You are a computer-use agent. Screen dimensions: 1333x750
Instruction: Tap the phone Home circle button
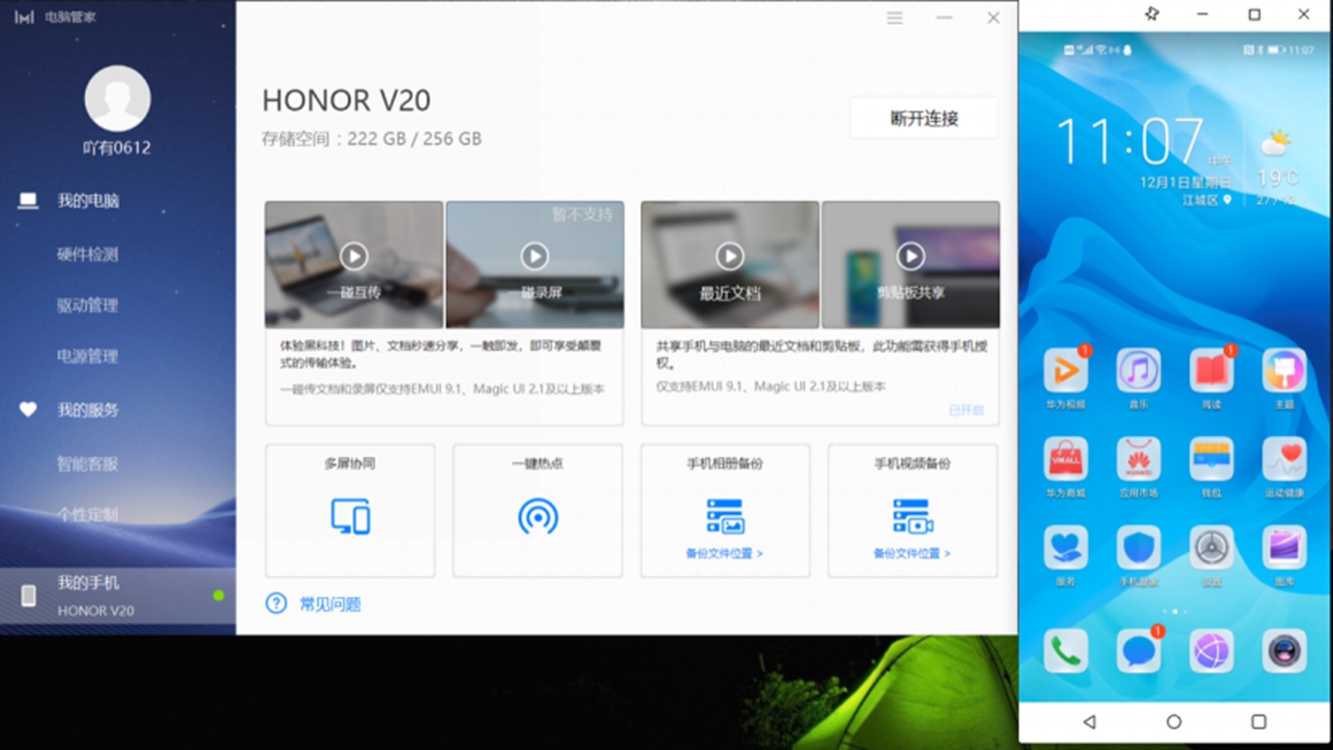(x=1174, y=721)
